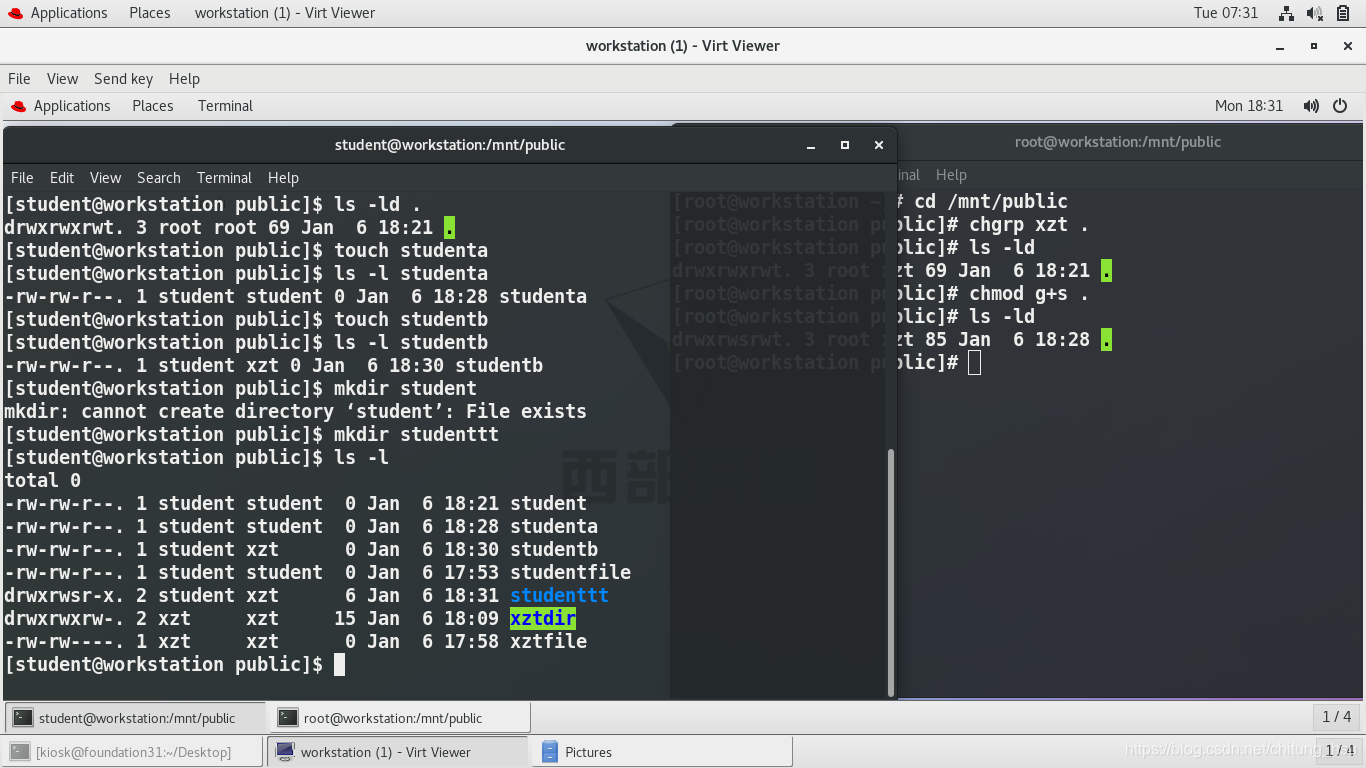The height and width of the screenshot is (768, 1366).
Task: Click guest power button icon
Action: click(x=1340, y=105)
